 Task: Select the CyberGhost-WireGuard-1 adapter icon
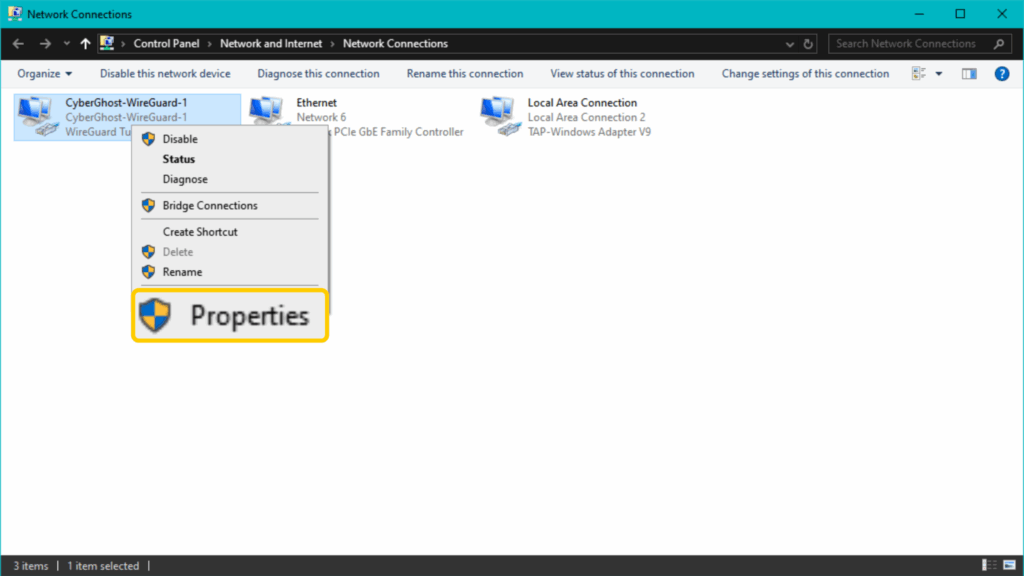pyautogui.click(x=37, y=116)
